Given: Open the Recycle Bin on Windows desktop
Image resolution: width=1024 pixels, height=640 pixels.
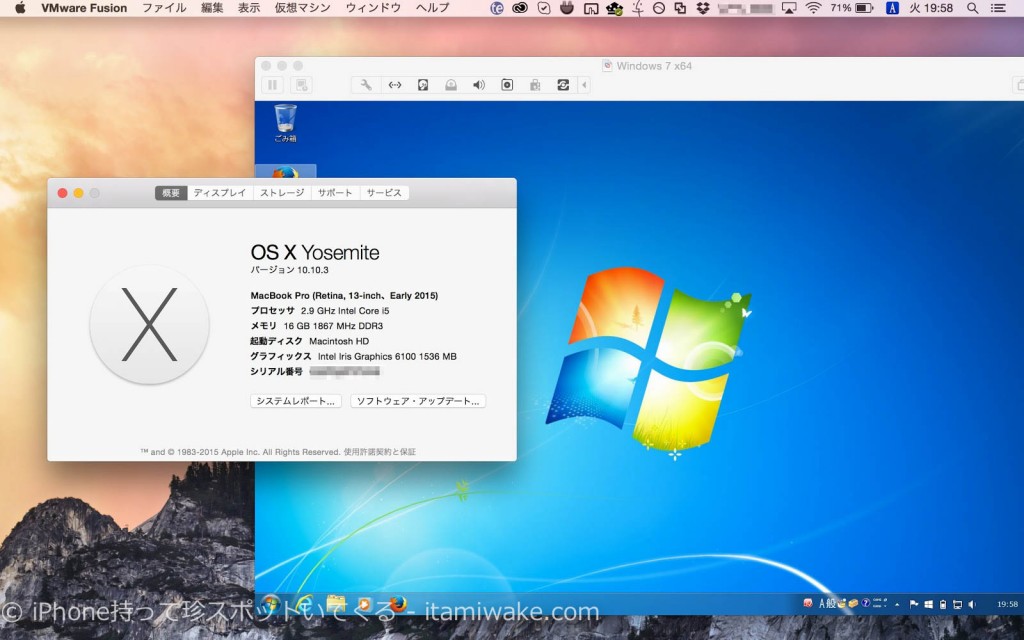Looking at the screenshot, I should click(285, 123).
